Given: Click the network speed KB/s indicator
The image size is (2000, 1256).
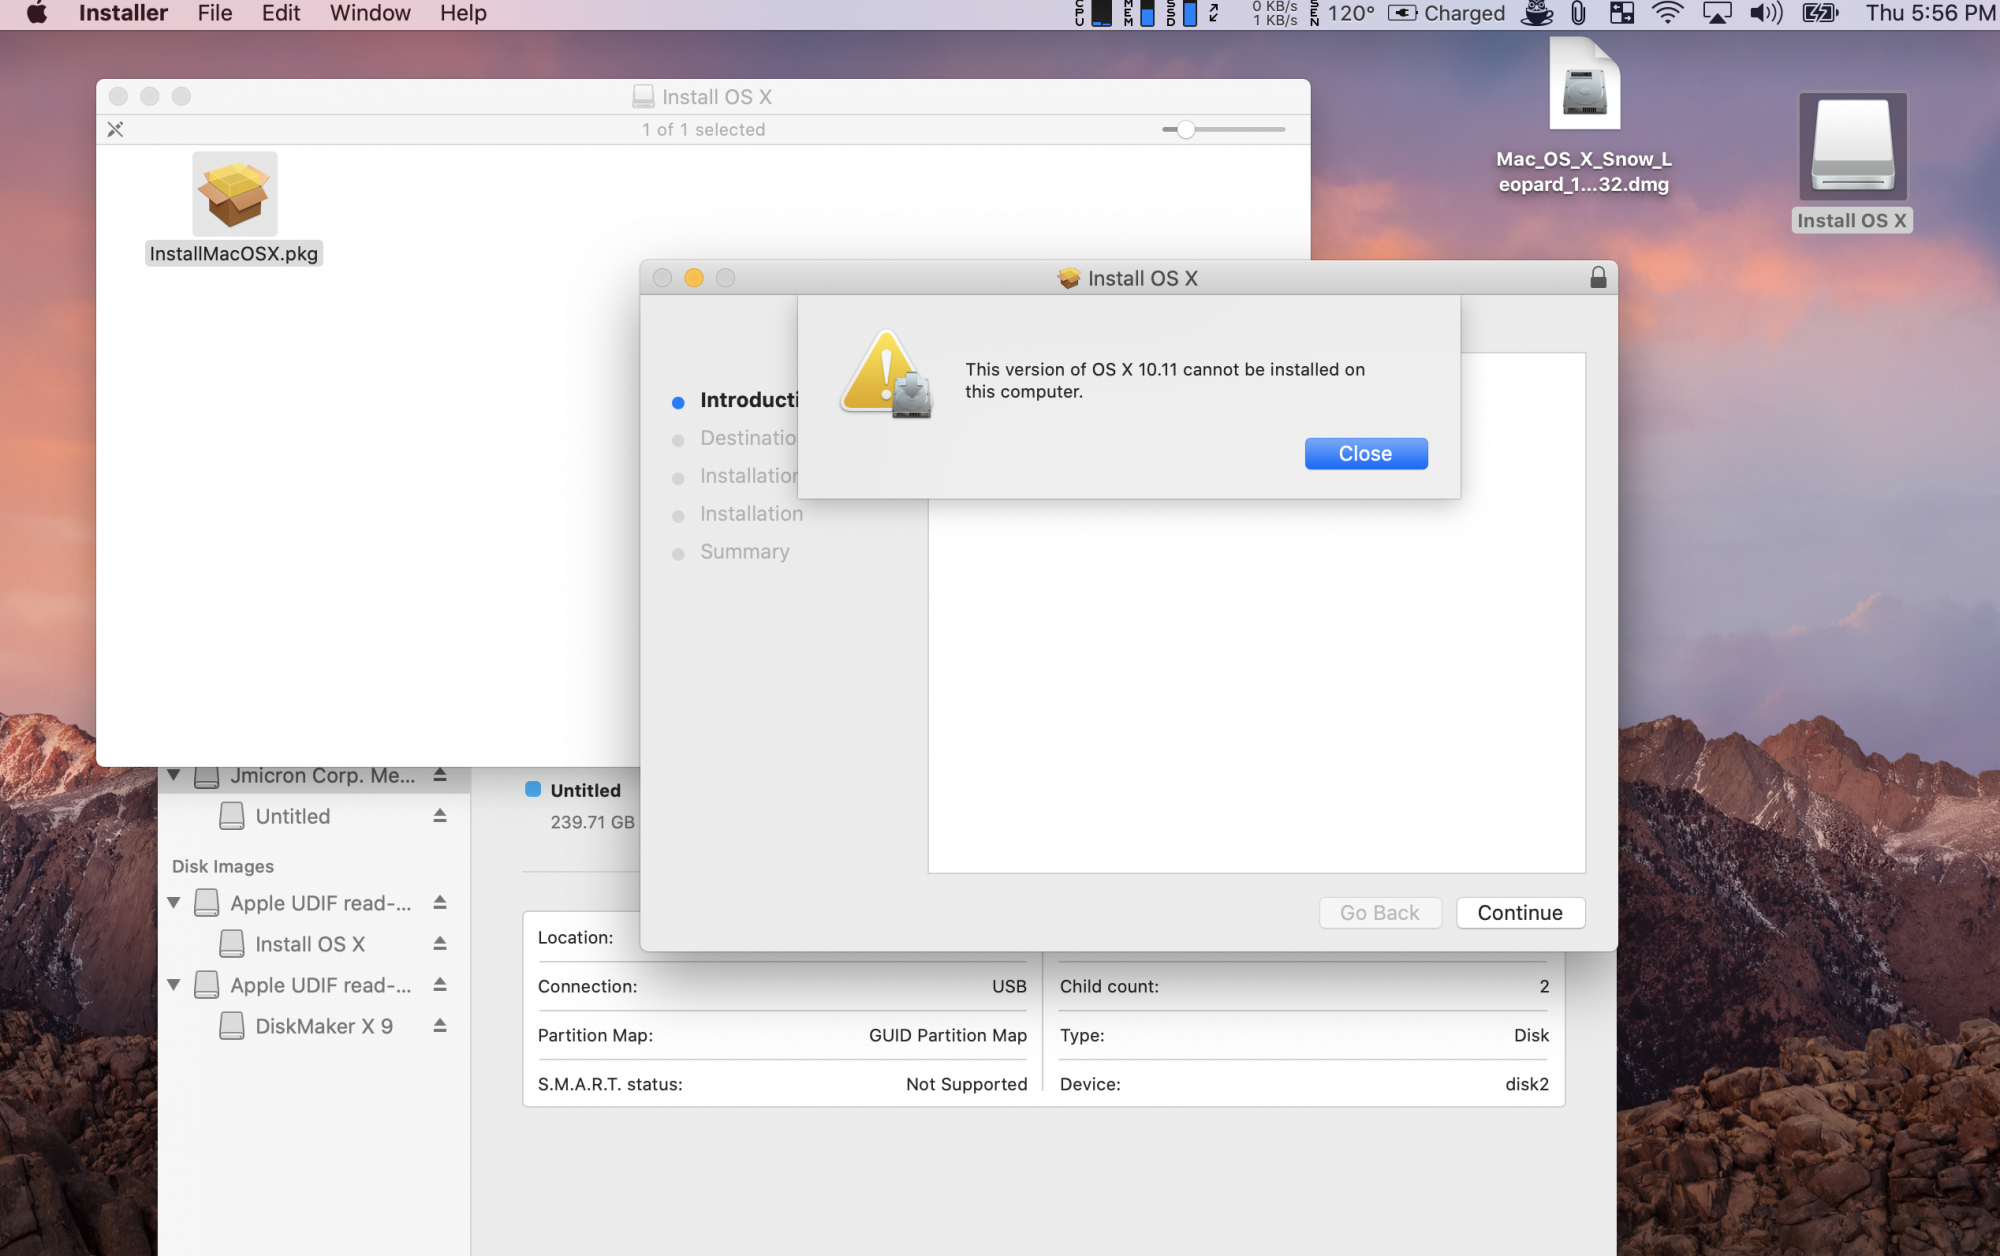Looking at the screenshot, I should tap(1275, 13).
